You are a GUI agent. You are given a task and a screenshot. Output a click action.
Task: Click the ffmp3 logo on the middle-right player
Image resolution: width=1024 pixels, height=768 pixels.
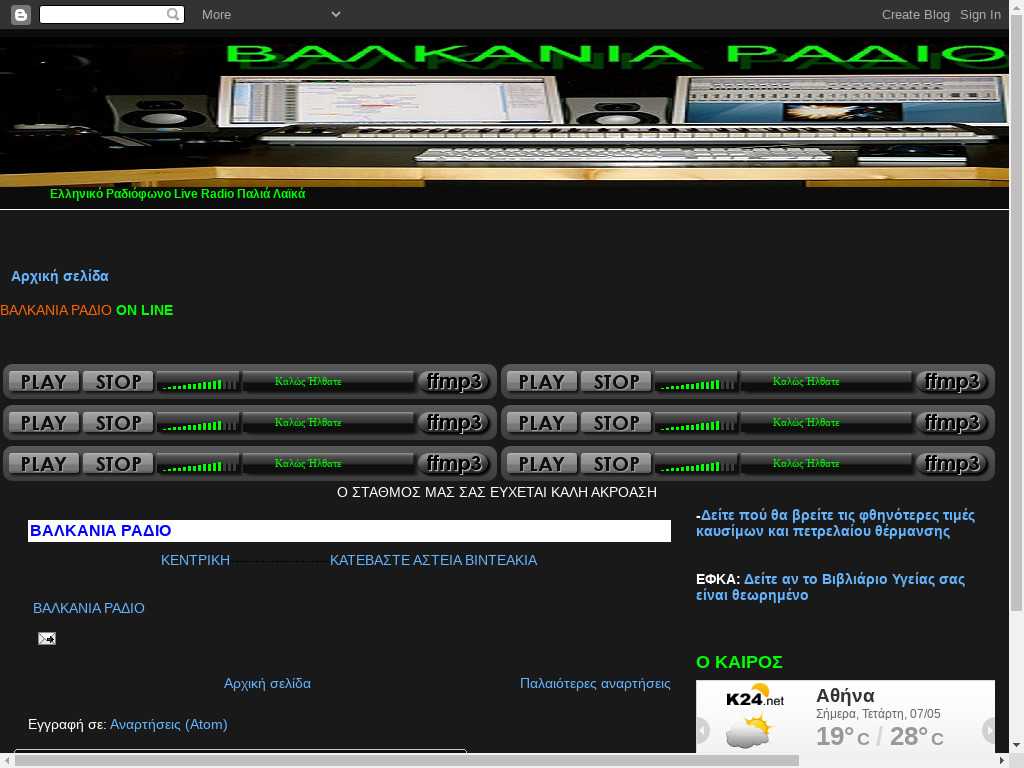(x=953, y=423)
